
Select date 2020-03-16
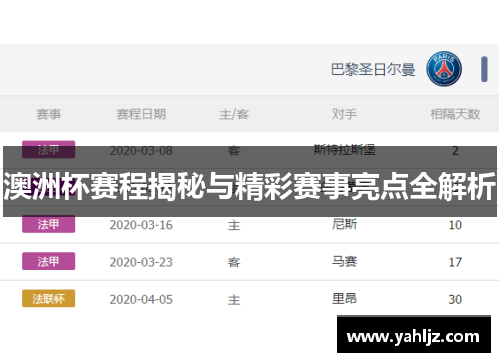[x=141, y=225]
